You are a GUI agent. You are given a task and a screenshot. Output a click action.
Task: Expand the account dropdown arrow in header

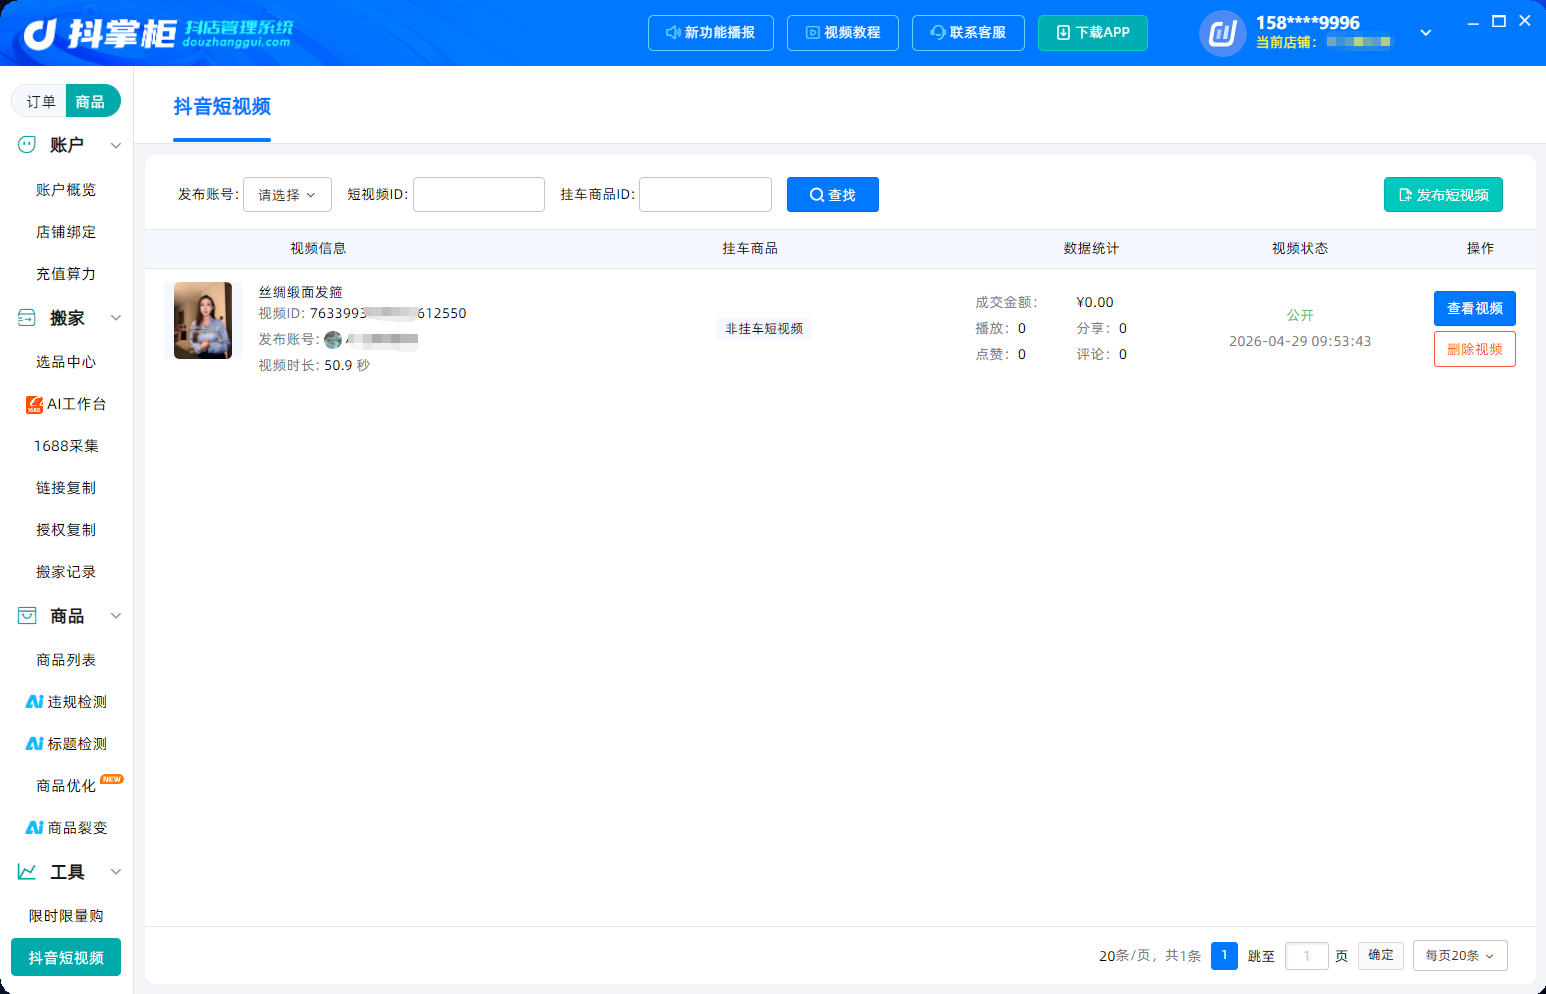coord(1426,33)
